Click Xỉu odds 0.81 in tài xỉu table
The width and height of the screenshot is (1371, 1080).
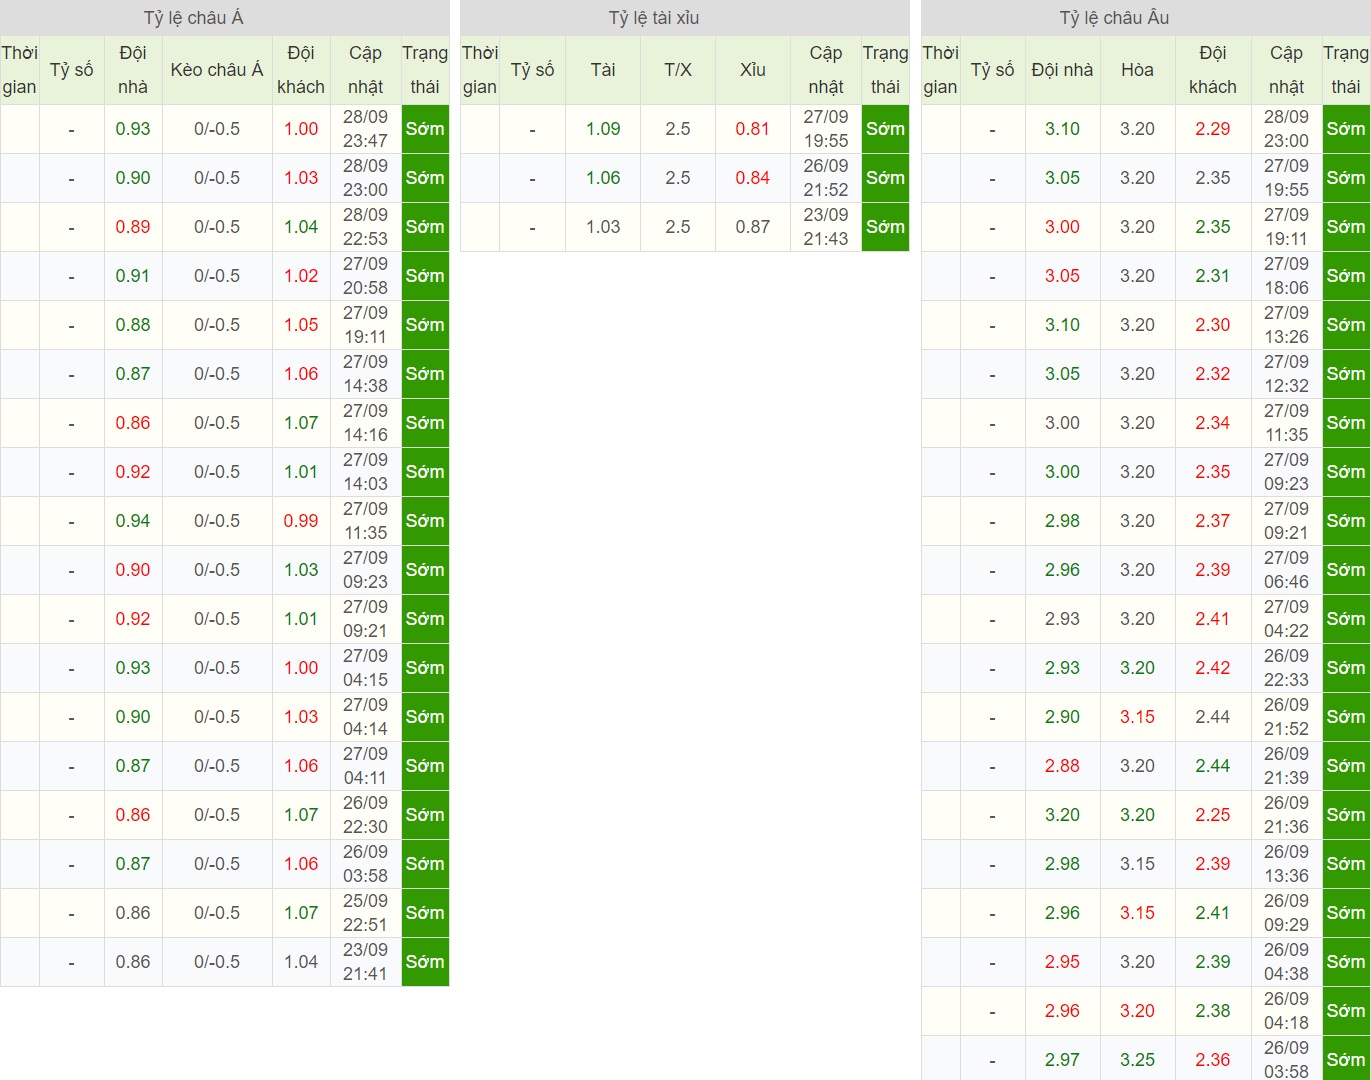[x=753, y=129]
